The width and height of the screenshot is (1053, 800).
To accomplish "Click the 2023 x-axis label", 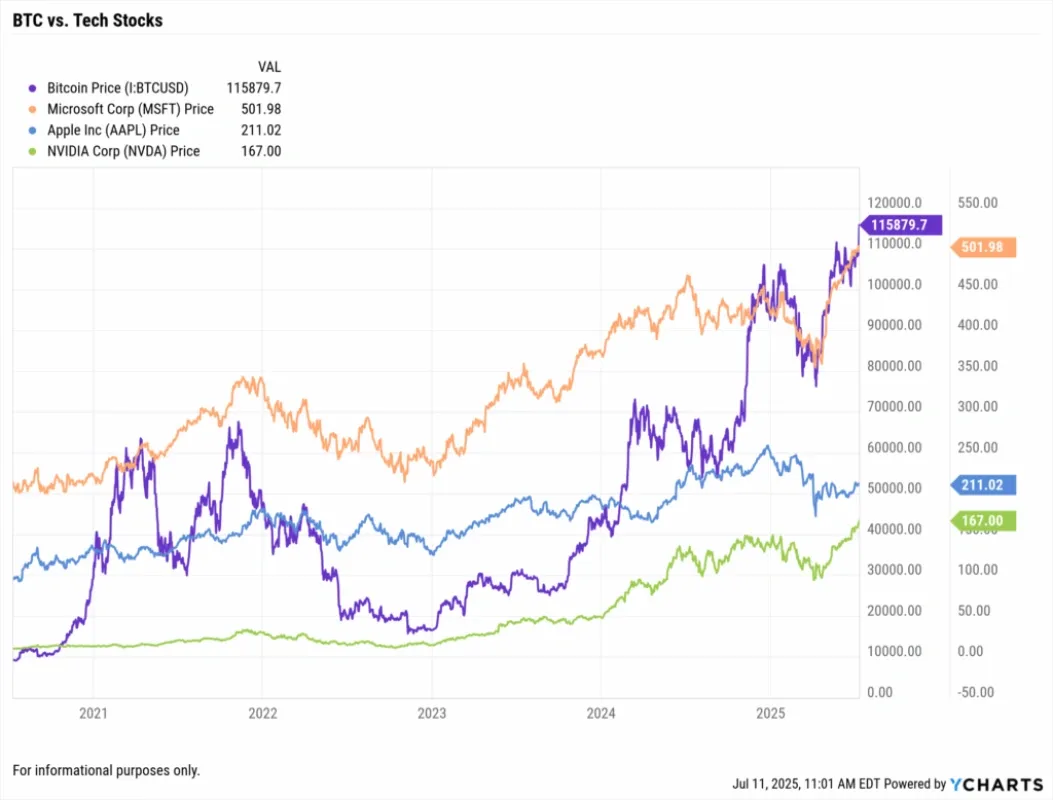I will [x=432, y=713].
